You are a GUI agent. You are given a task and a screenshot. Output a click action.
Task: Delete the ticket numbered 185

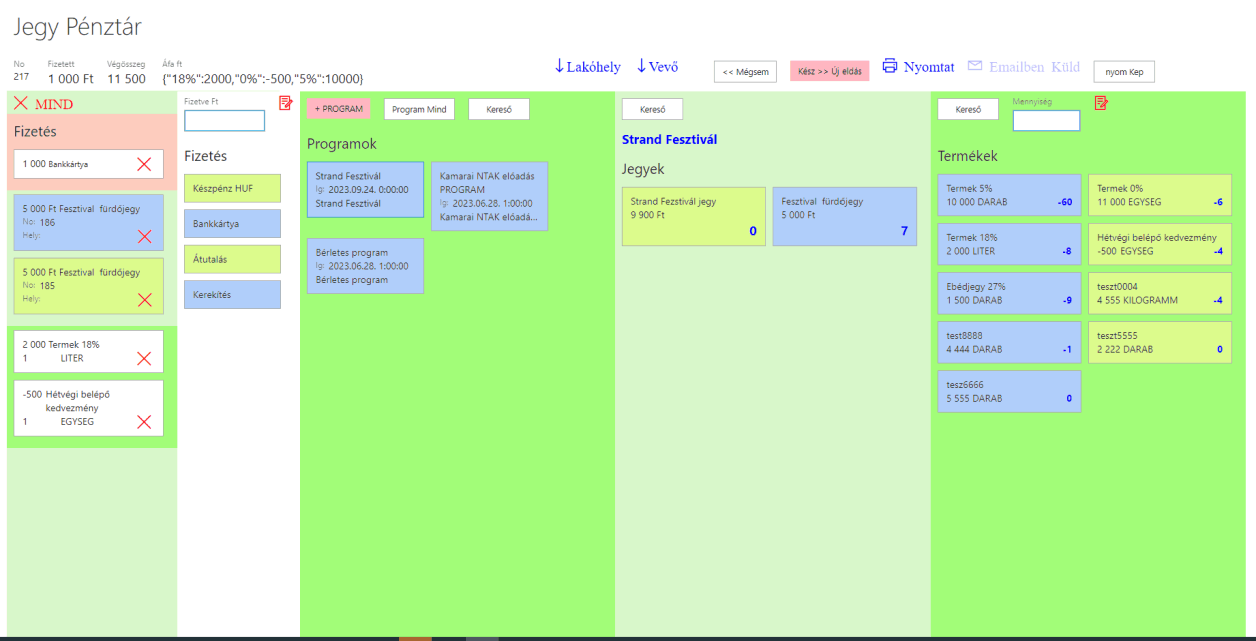pyautogui.click(x=144, y=300)
